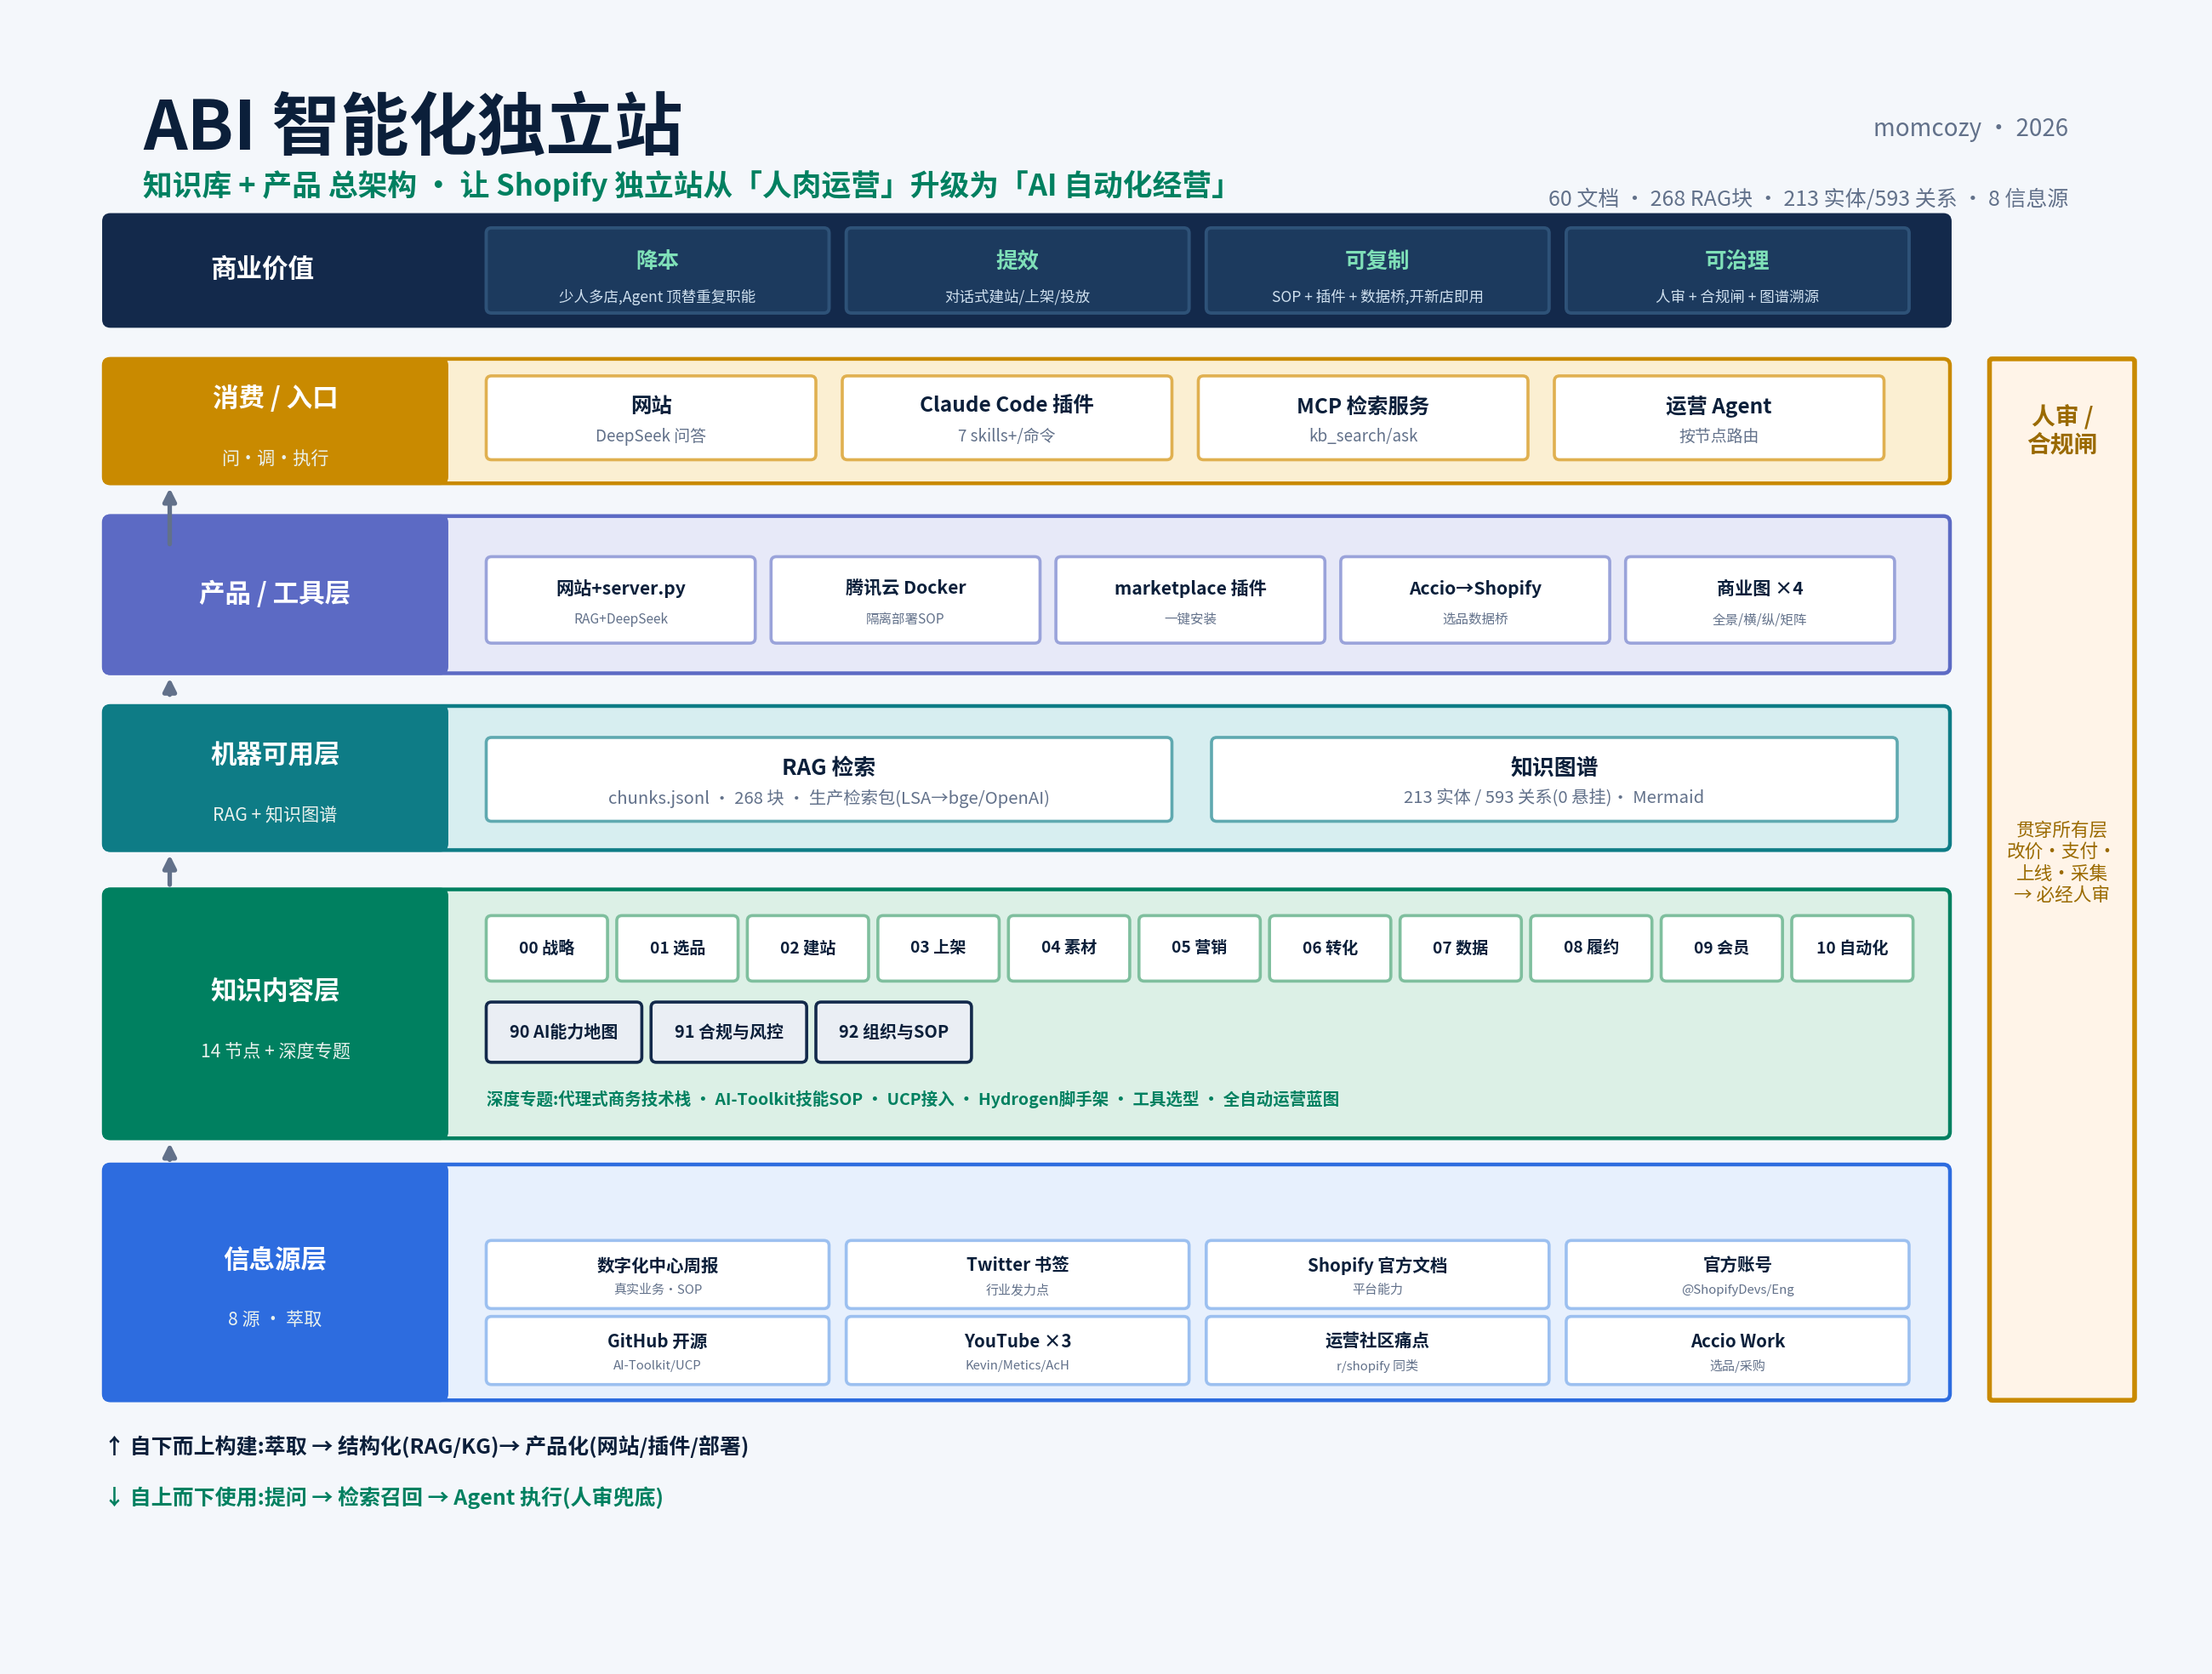Open the Claude Code 插件 box
Screen dimensions: 2212x1674
click(x=1006, y=418)
